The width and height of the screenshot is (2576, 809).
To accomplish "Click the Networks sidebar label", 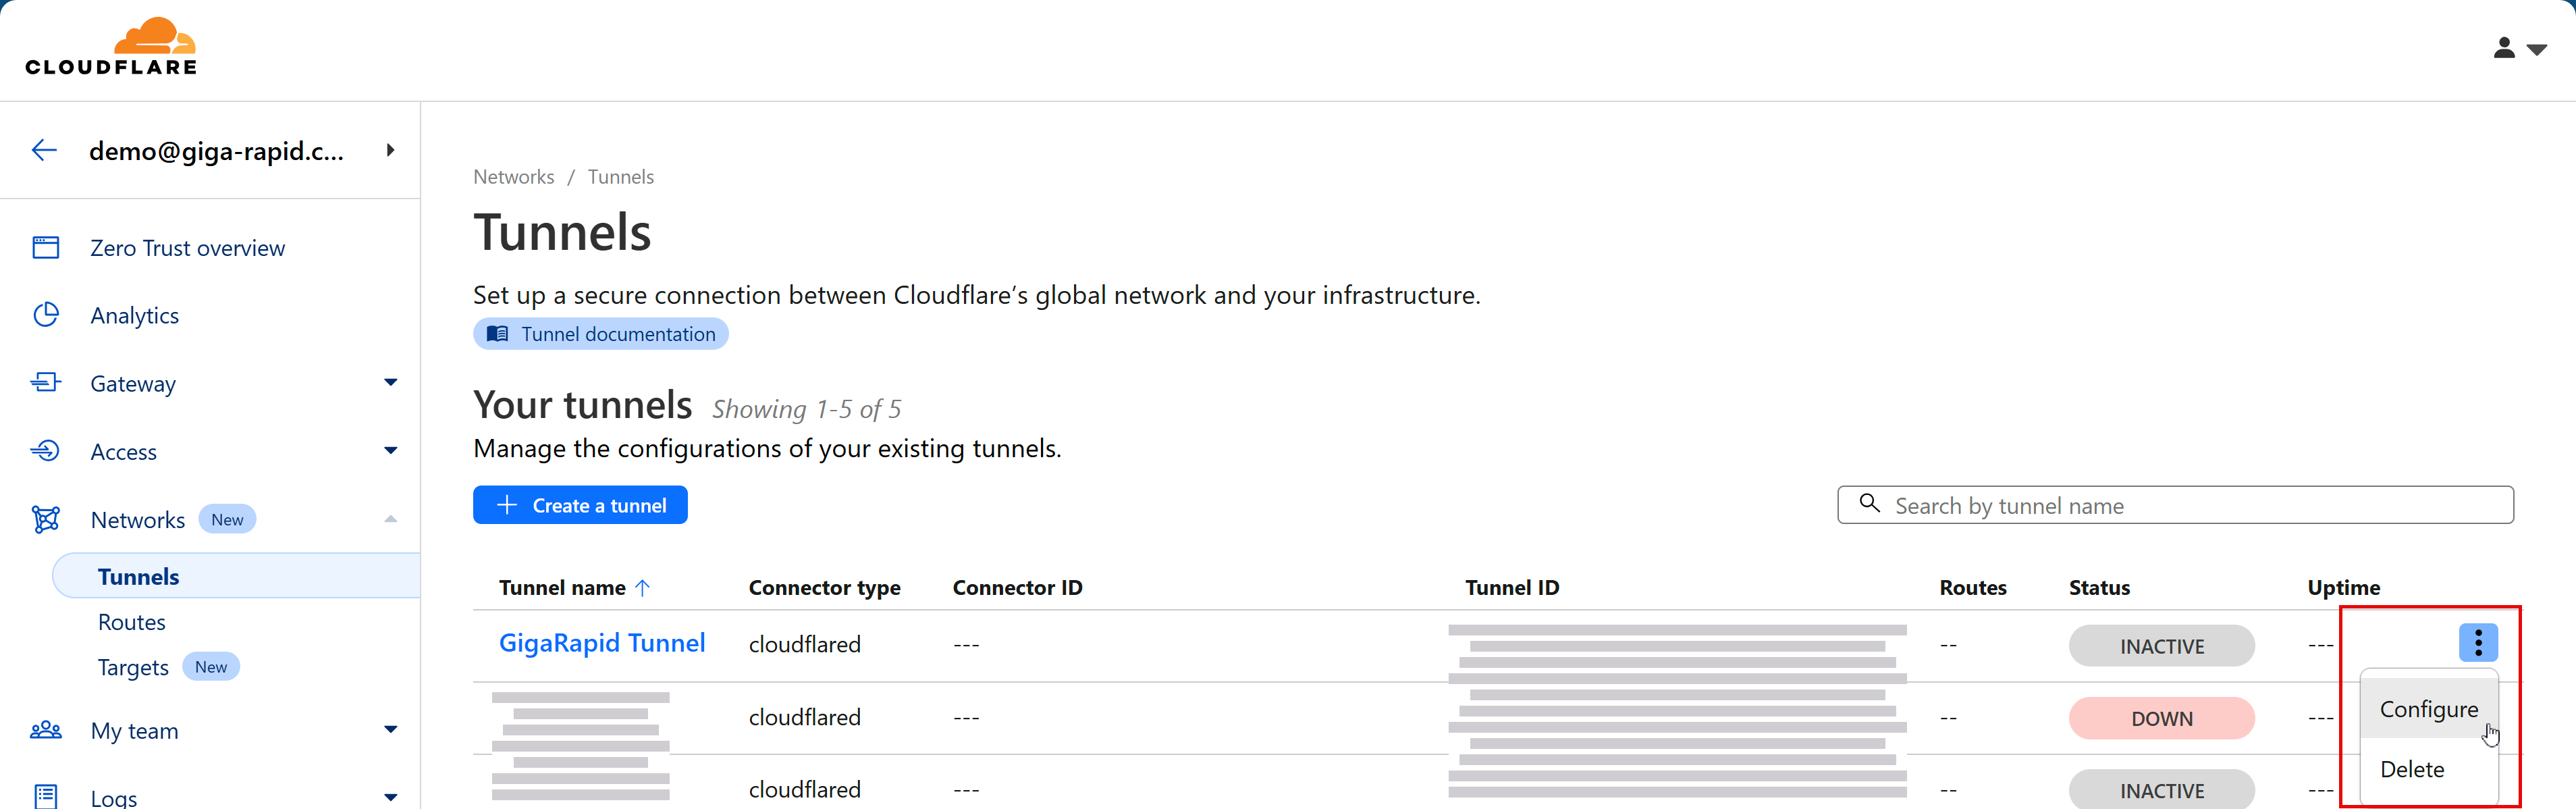I will coord(137,520).
